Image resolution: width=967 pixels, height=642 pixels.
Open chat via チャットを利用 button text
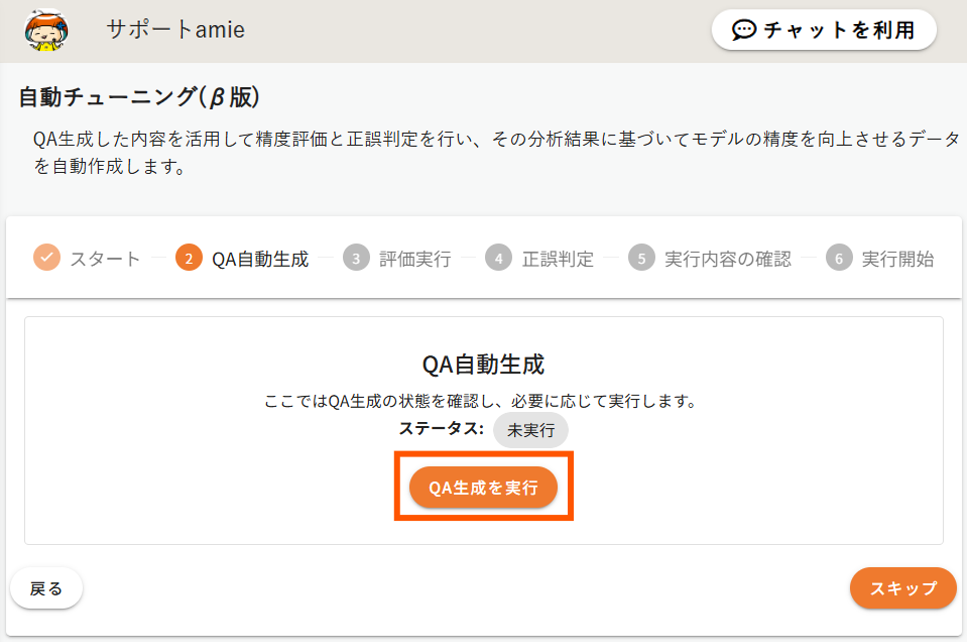[x=839, y=30]
